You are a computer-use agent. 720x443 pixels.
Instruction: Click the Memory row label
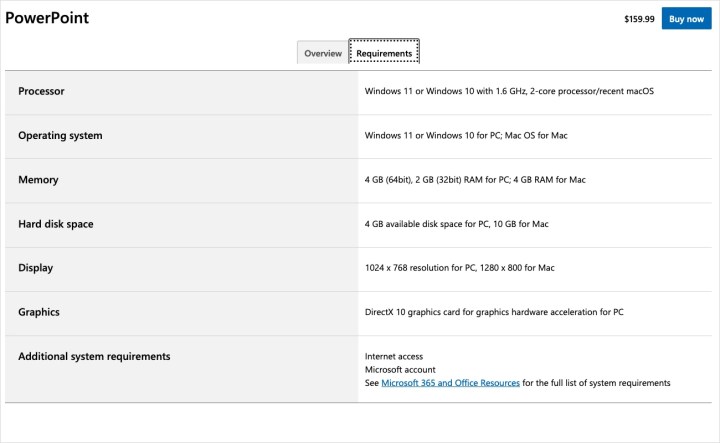[x=38, y=179]
